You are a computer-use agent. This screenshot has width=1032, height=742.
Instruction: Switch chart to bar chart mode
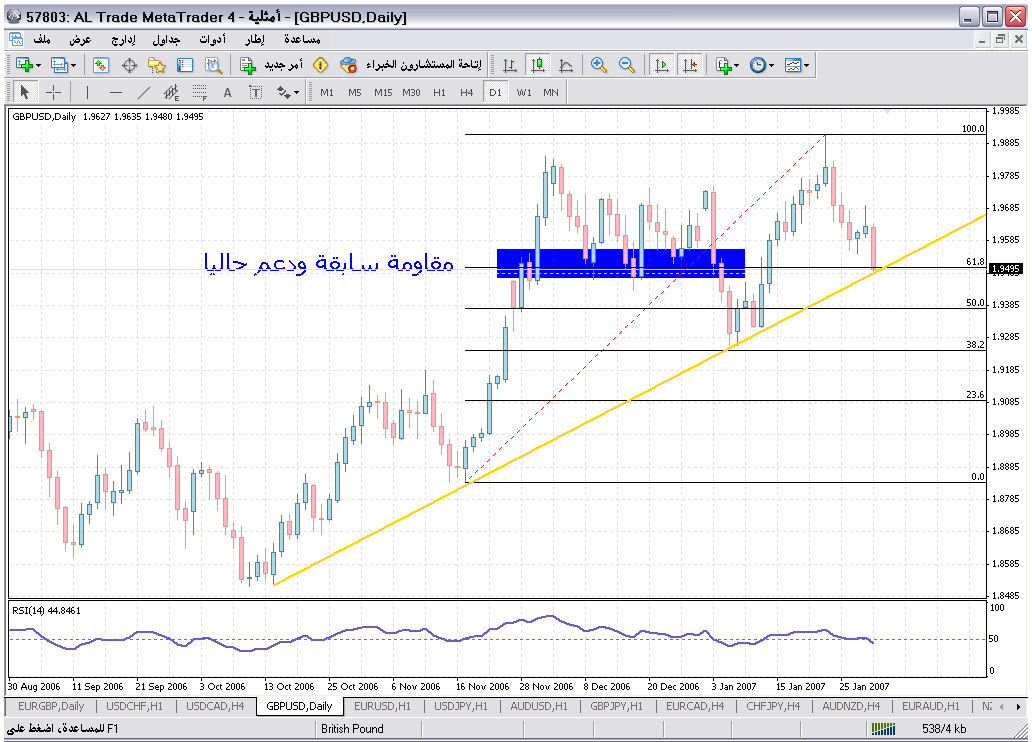click(x=510, y=65)
